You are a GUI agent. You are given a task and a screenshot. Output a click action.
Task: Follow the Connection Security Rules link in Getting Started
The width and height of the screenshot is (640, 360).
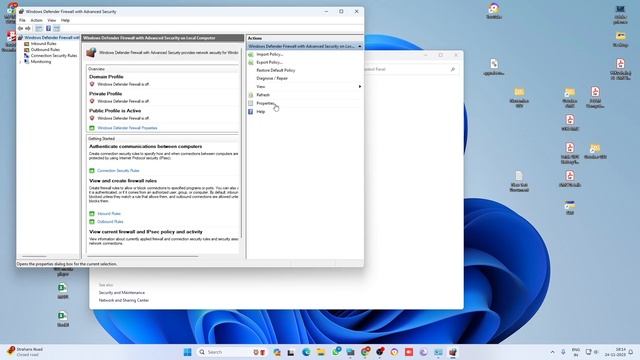(118, 170)
